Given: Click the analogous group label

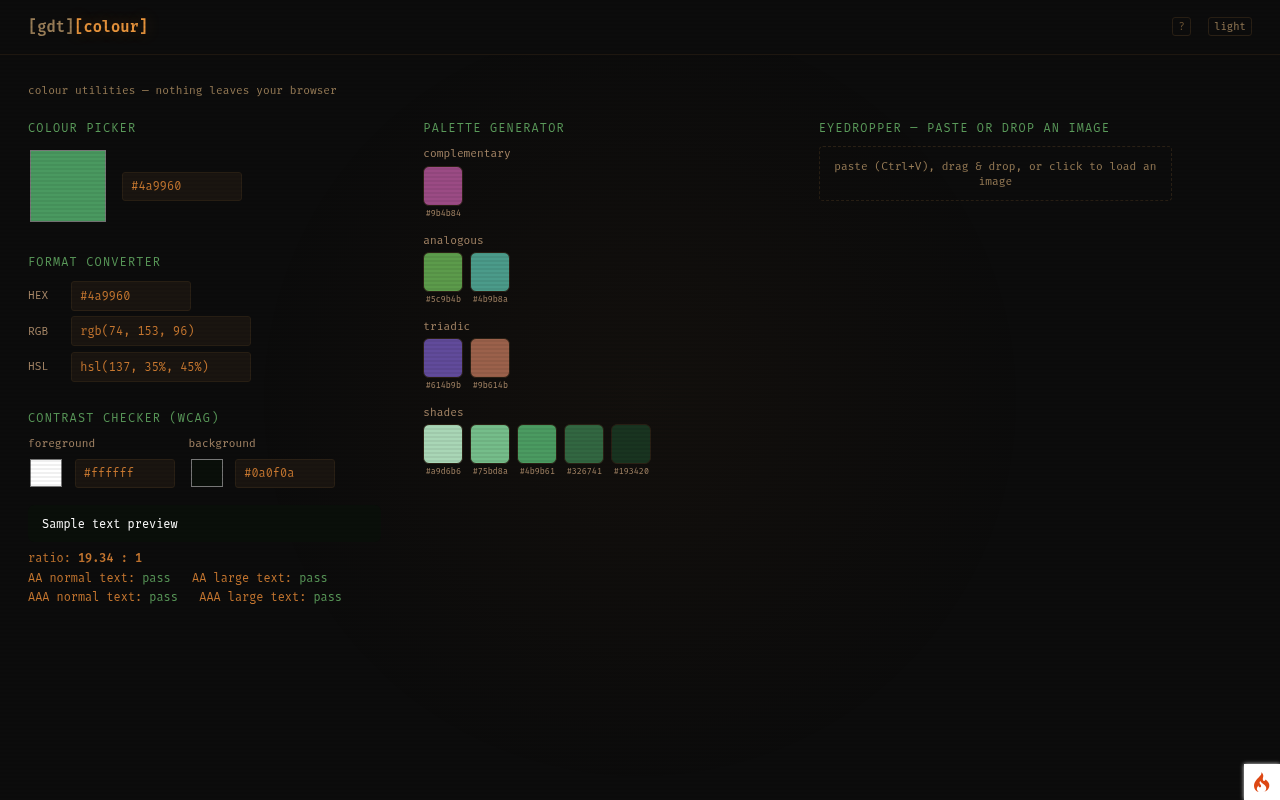Looking at the screenshot, I should point(453,240).
